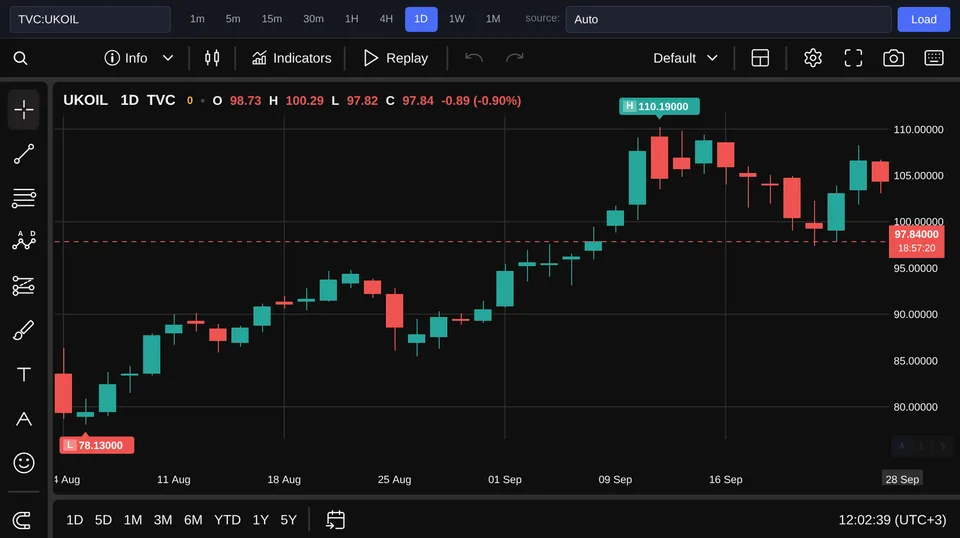Viewport: 960px width, 538px height.
Task: Toggle the magnet snap mode
Action: pyautogui.click(x=23, y=521)
